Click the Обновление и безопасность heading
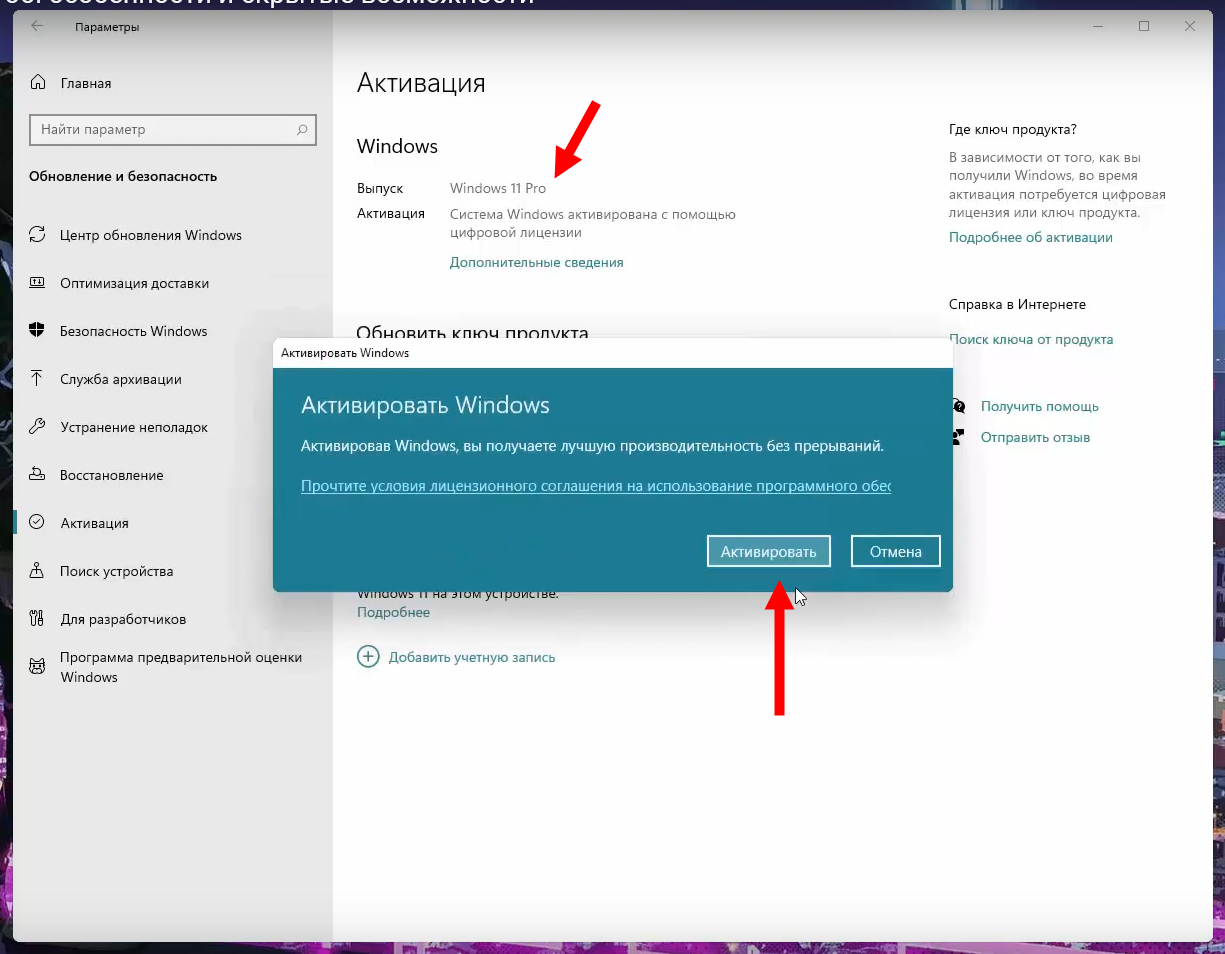This screenshot has width=1225, height=954. [123, 176]
